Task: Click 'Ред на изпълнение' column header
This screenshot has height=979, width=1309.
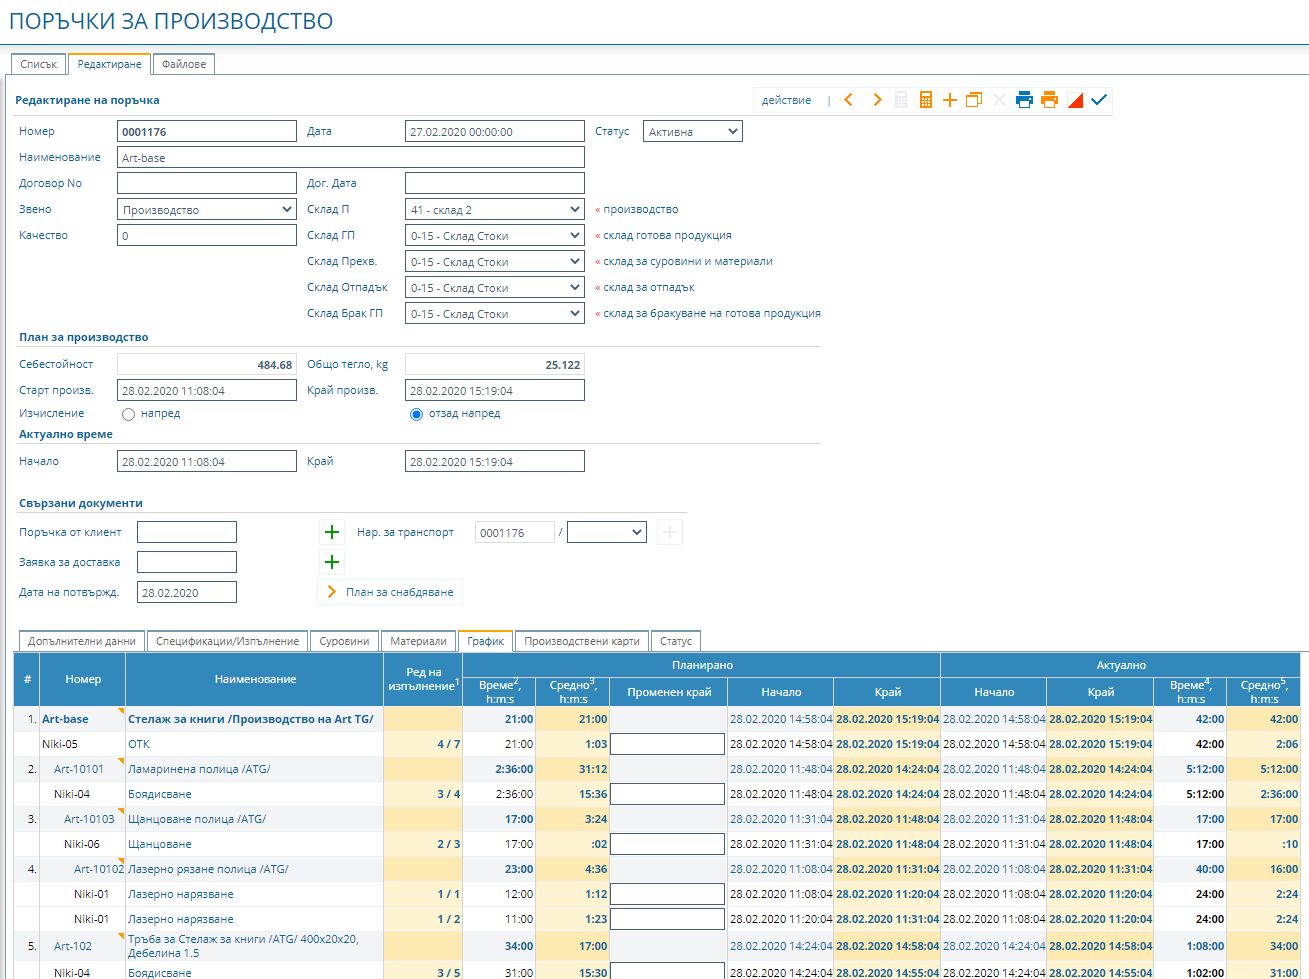Action: pyautogui.click(x=423, y=679)
